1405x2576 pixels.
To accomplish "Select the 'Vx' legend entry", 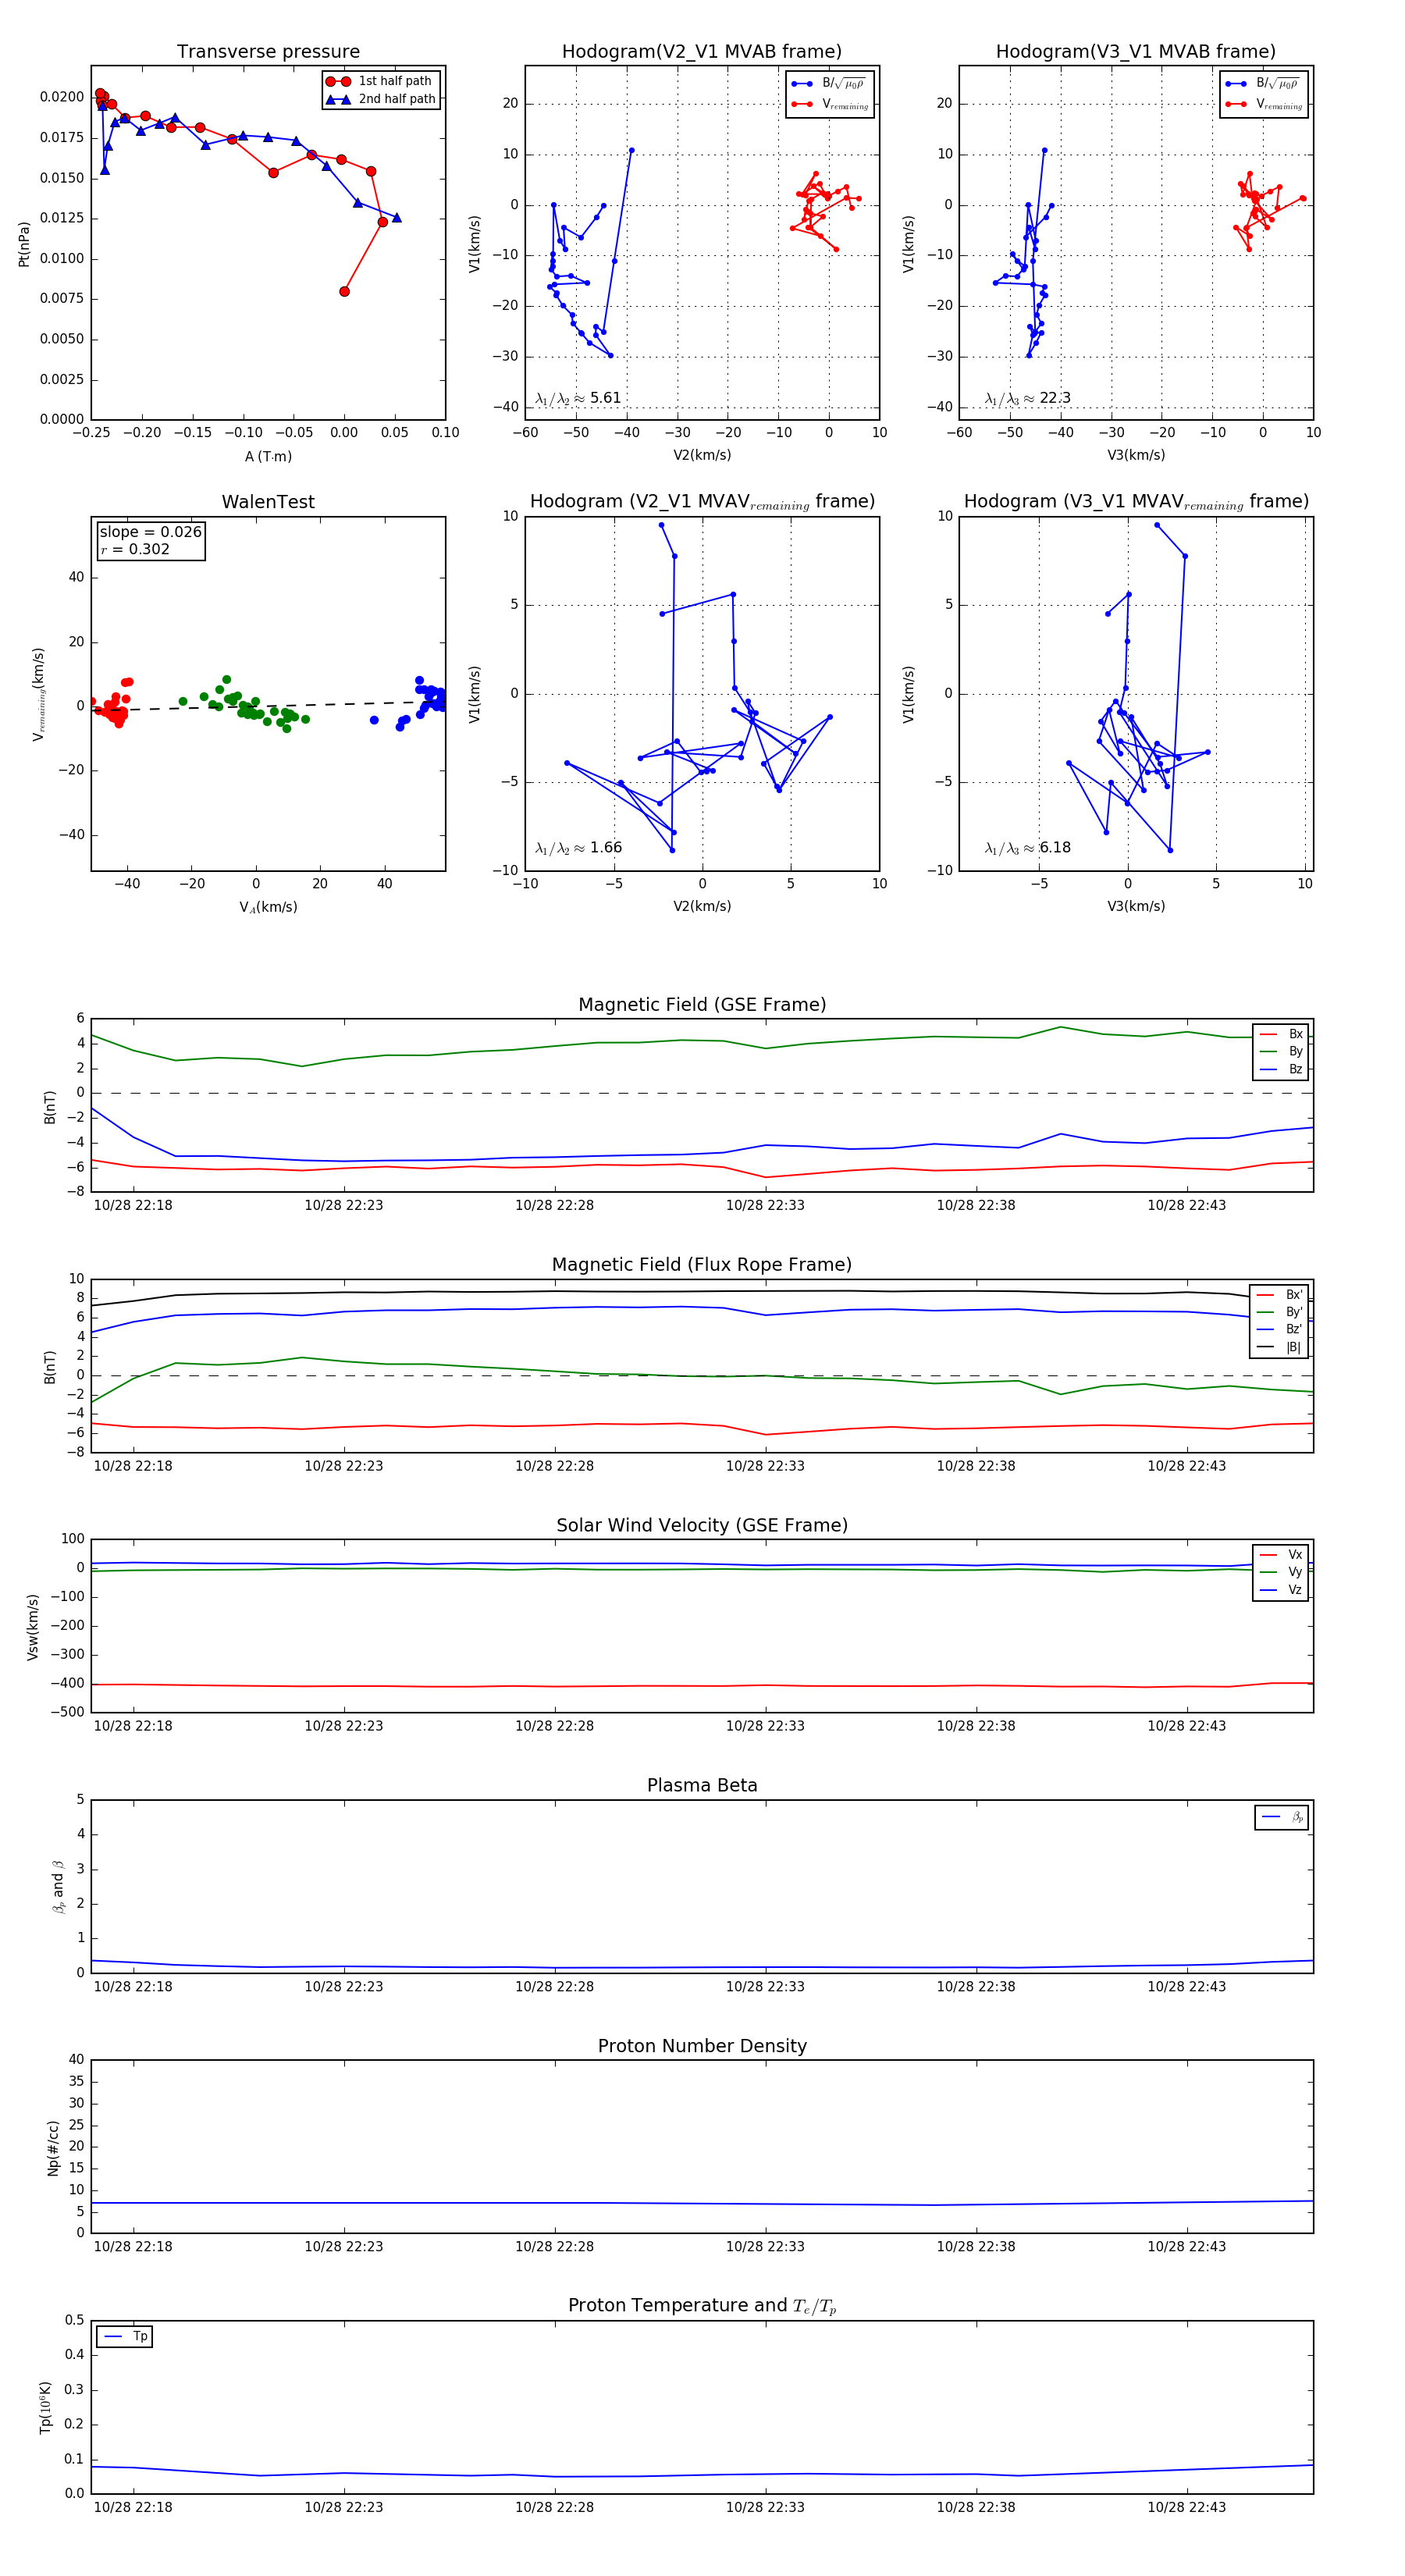I will [1281, 1554].
